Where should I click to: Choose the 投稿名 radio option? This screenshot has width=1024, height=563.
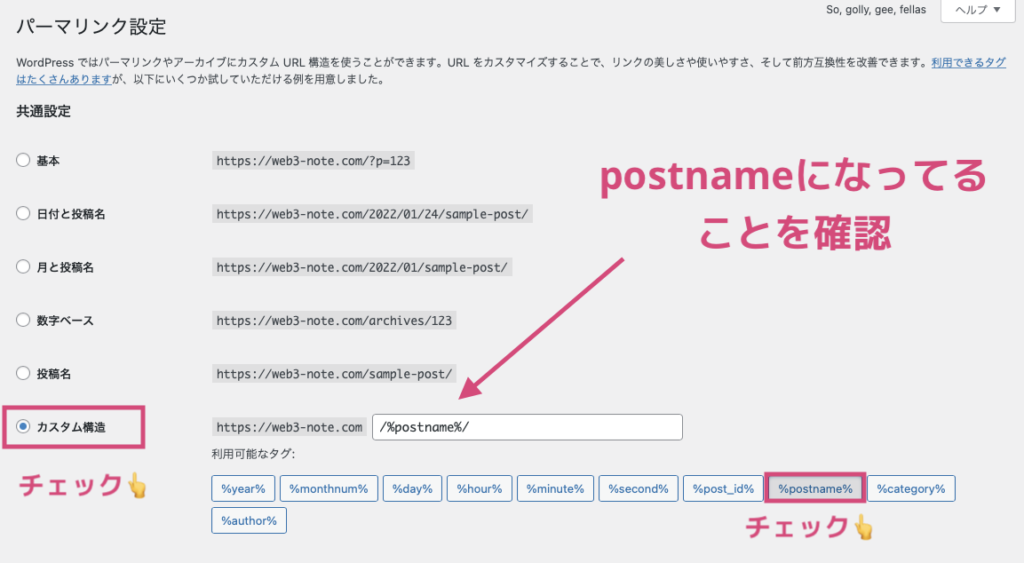tap(23, 373)
